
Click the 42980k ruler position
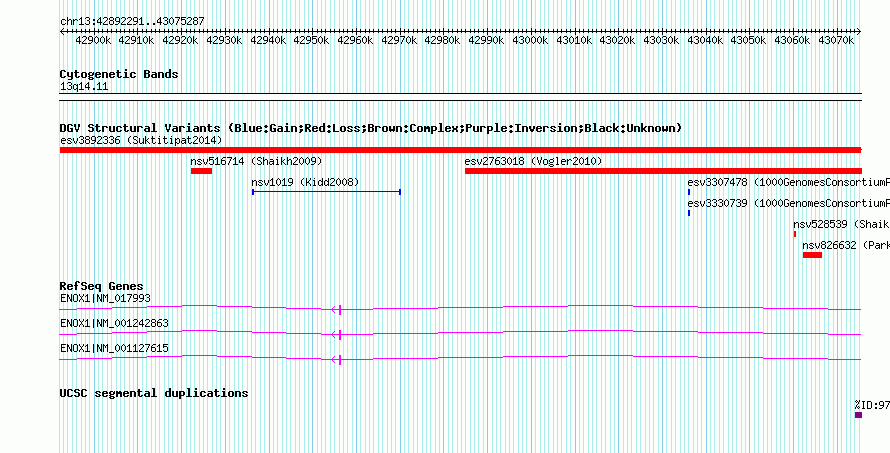point(443,40)
